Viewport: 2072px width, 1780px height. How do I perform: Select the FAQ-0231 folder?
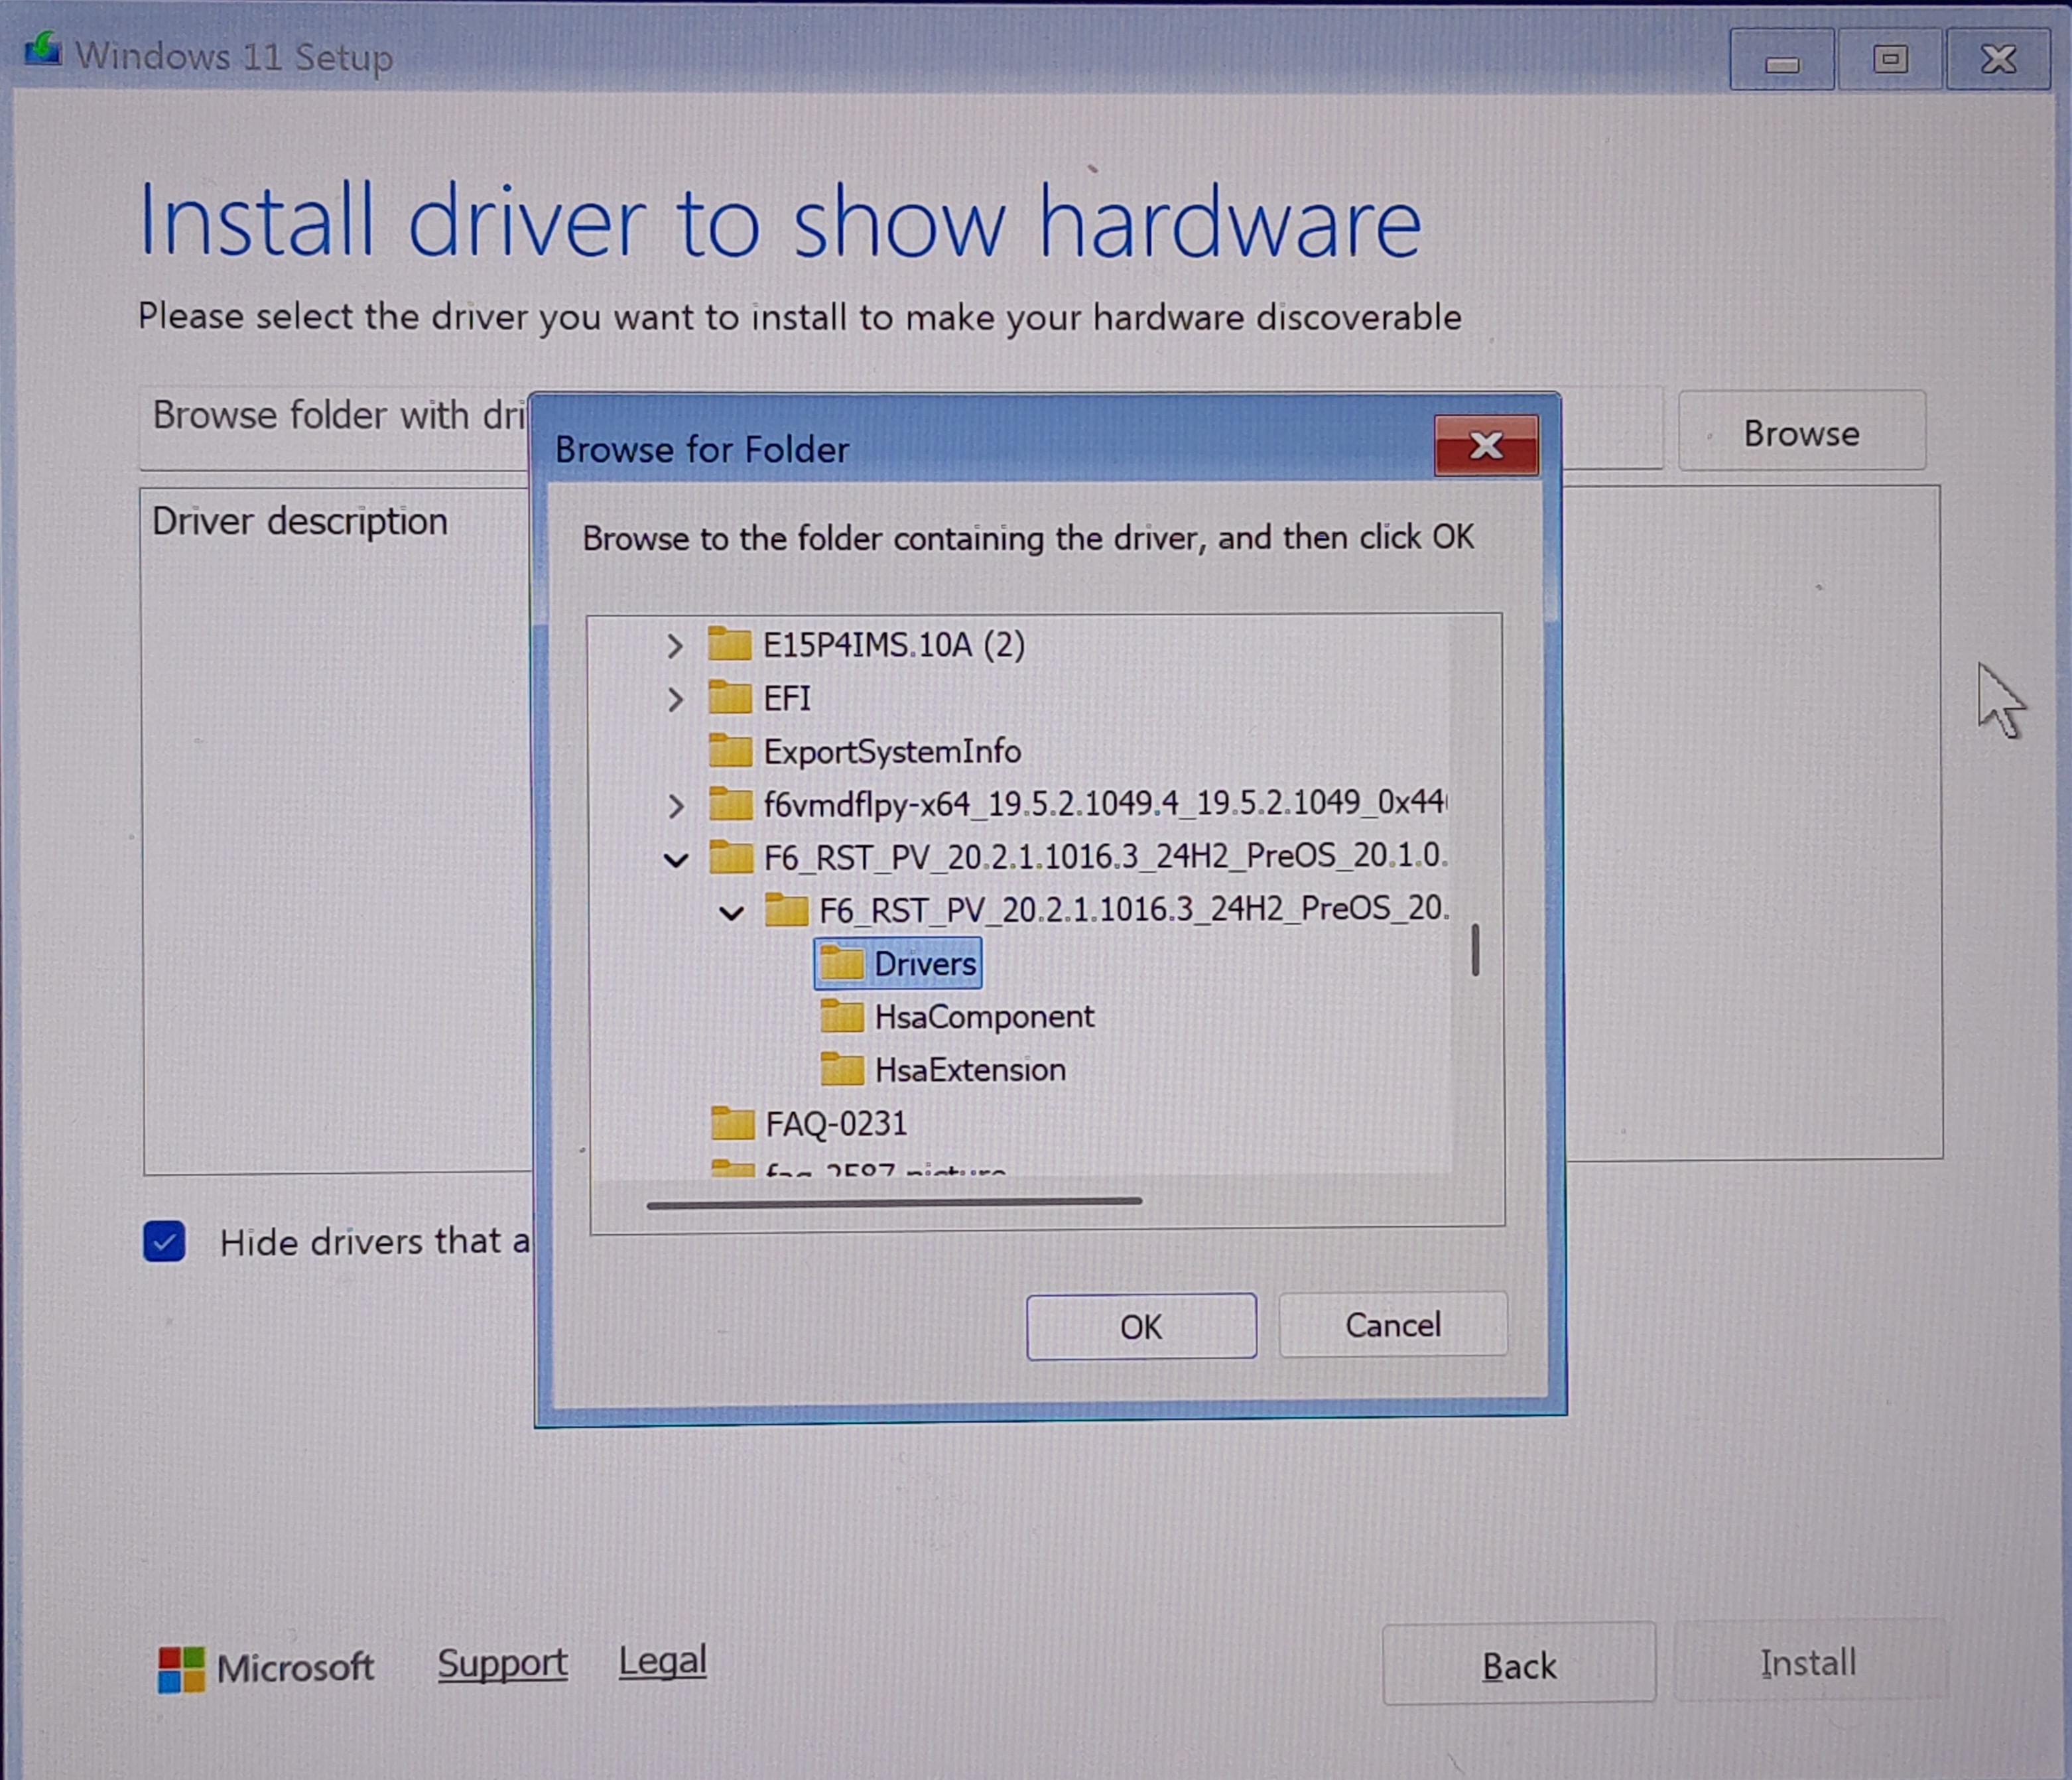click(836, 1124)
